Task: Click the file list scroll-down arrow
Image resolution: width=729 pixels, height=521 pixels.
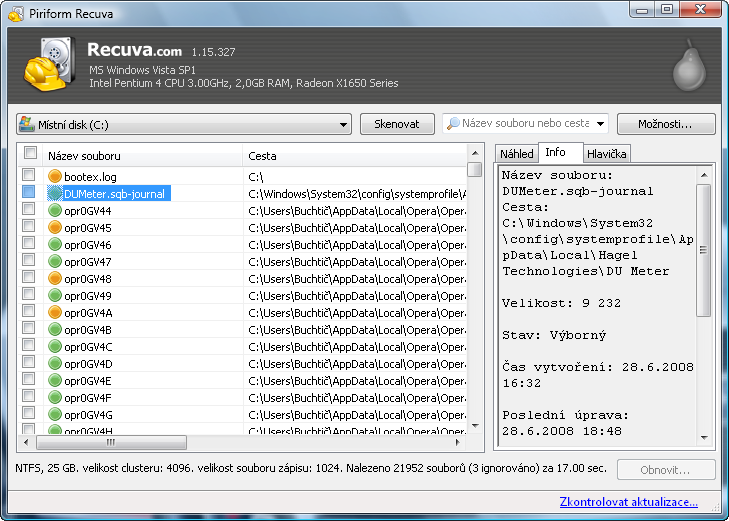Action: click(x=475, y=426)
